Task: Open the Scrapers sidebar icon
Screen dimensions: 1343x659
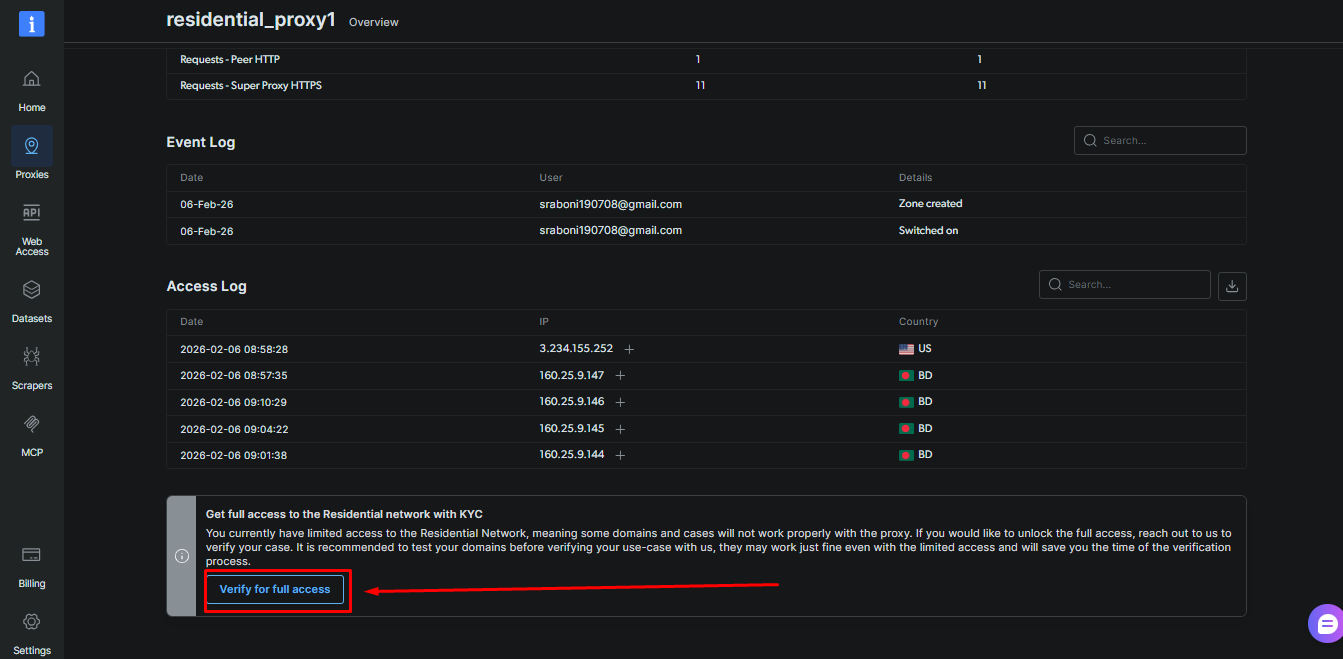Action: pyautogui.click(x=32, y=357)
